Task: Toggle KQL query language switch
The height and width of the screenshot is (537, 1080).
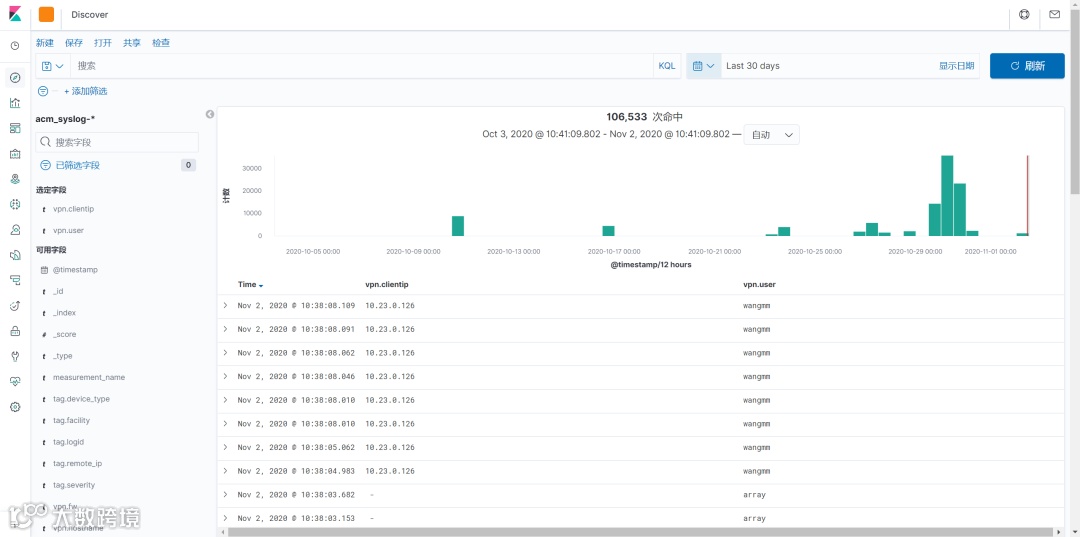Action: tap(667, 66)
